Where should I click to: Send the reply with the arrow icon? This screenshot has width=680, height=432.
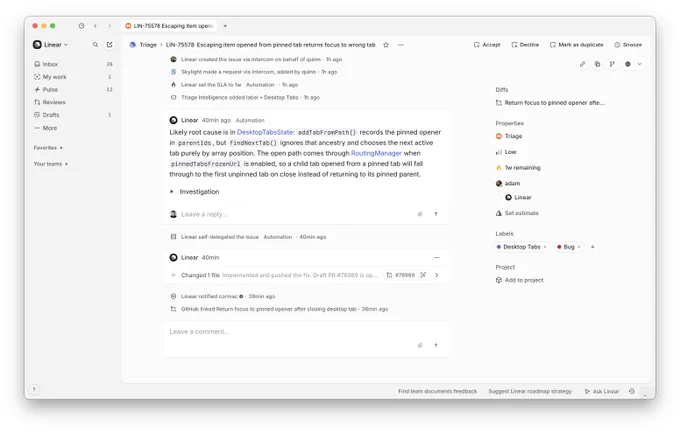point(436,214)
